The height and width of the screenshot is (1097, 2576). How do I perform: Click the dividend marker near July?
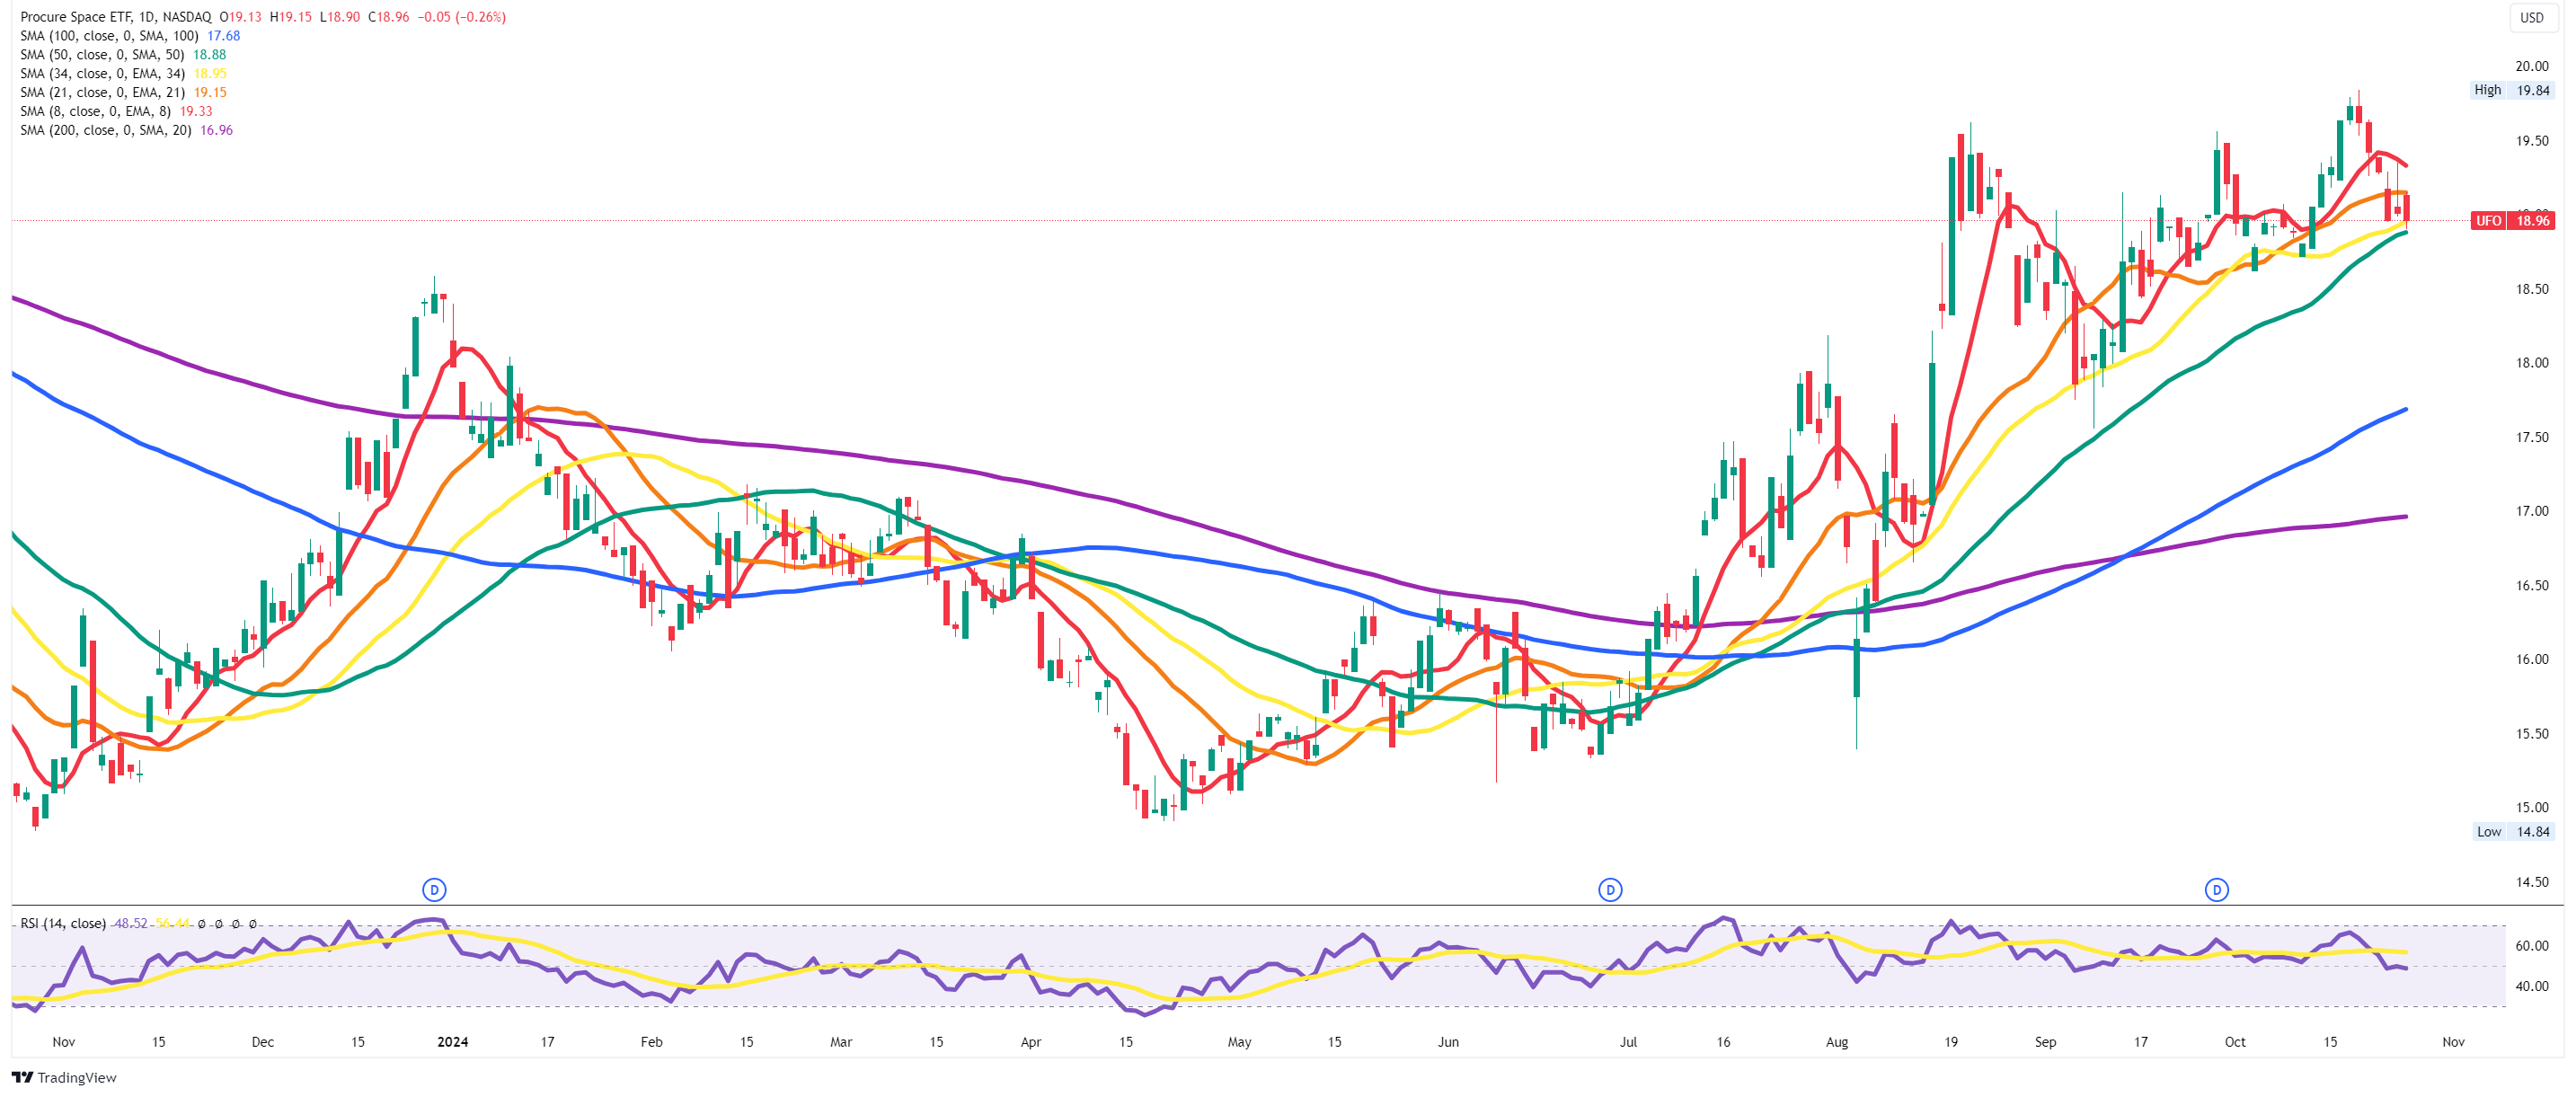[1610, 889]
